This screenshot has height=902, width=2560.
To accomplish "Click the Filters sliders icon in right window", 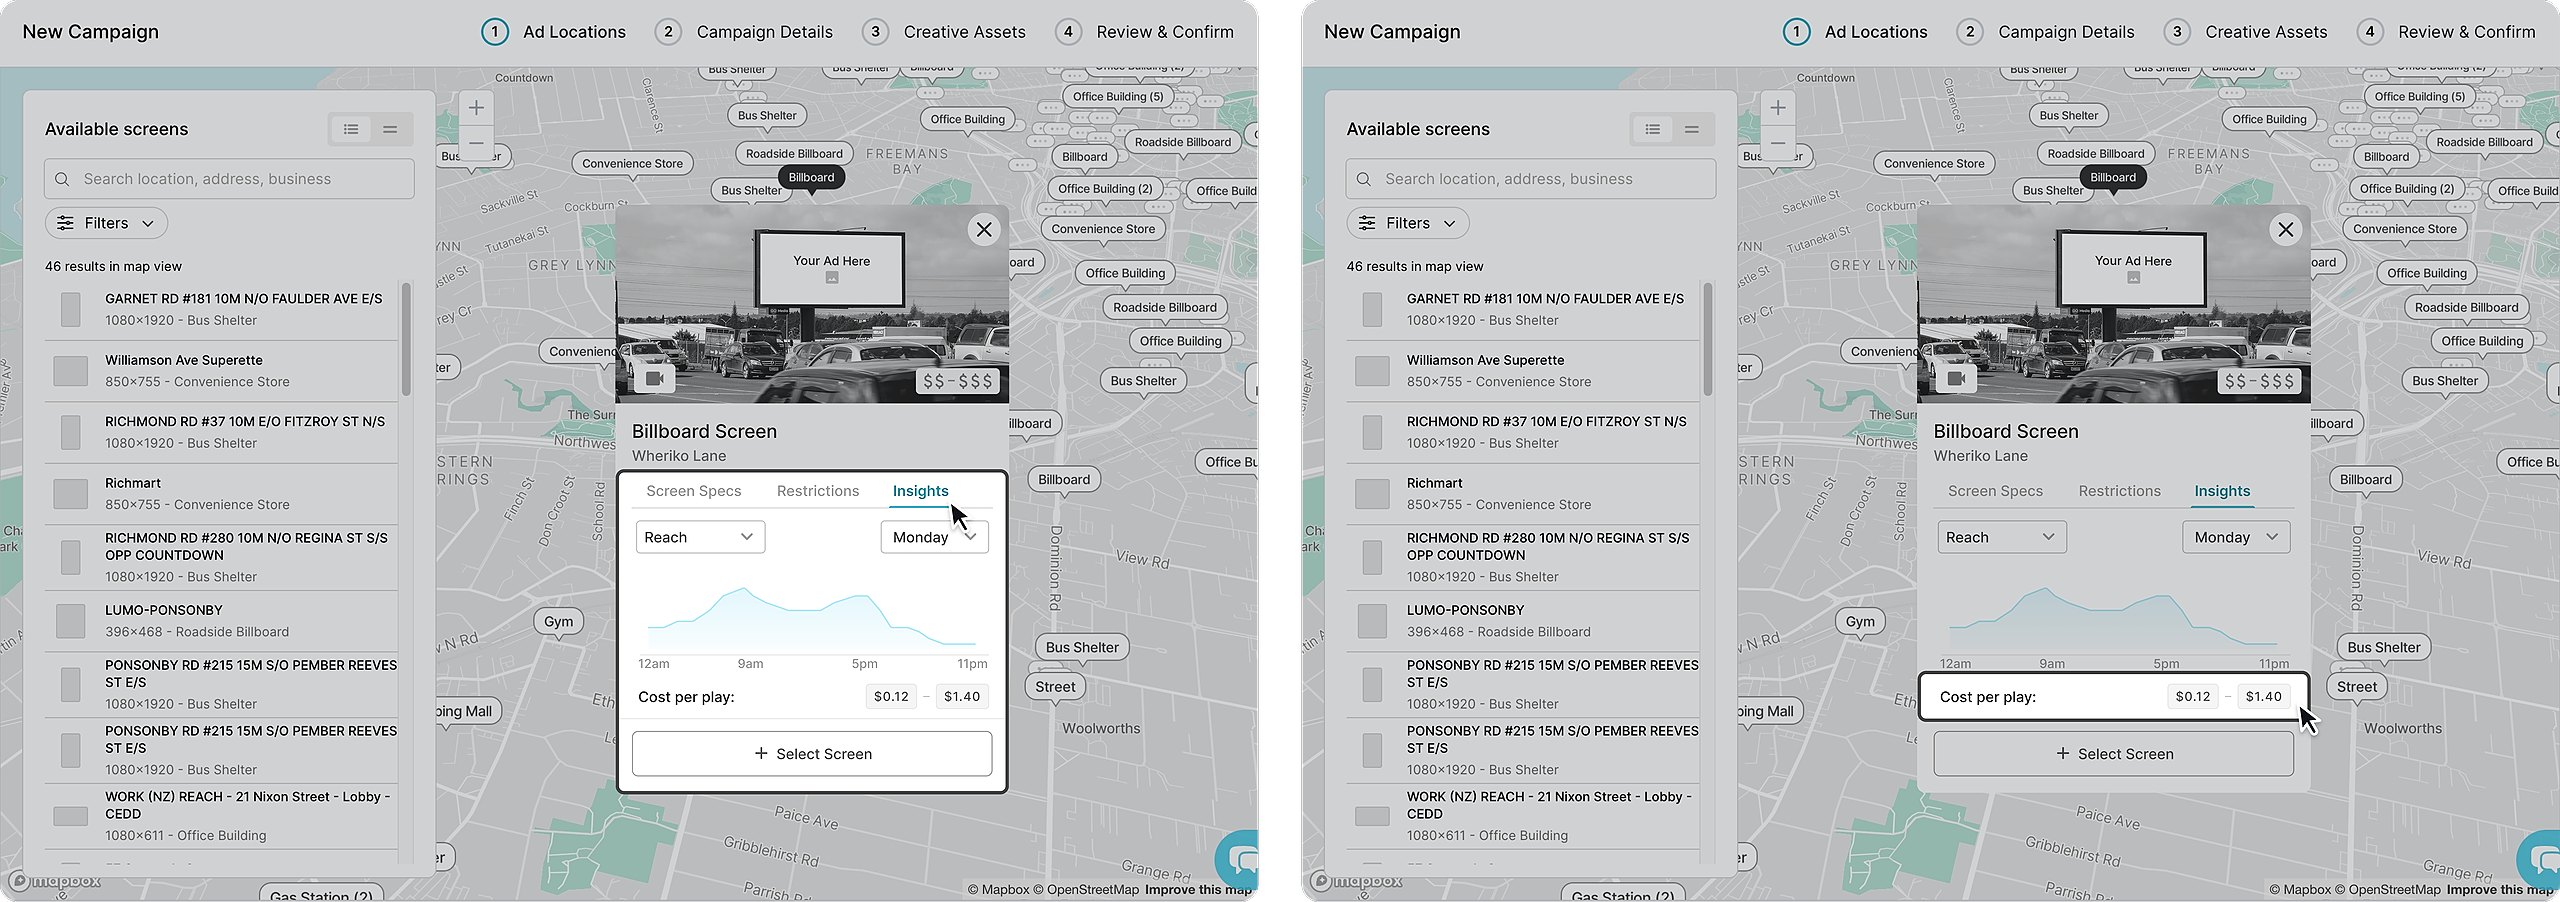I will pyautogui.click(x=1367, y=223).
